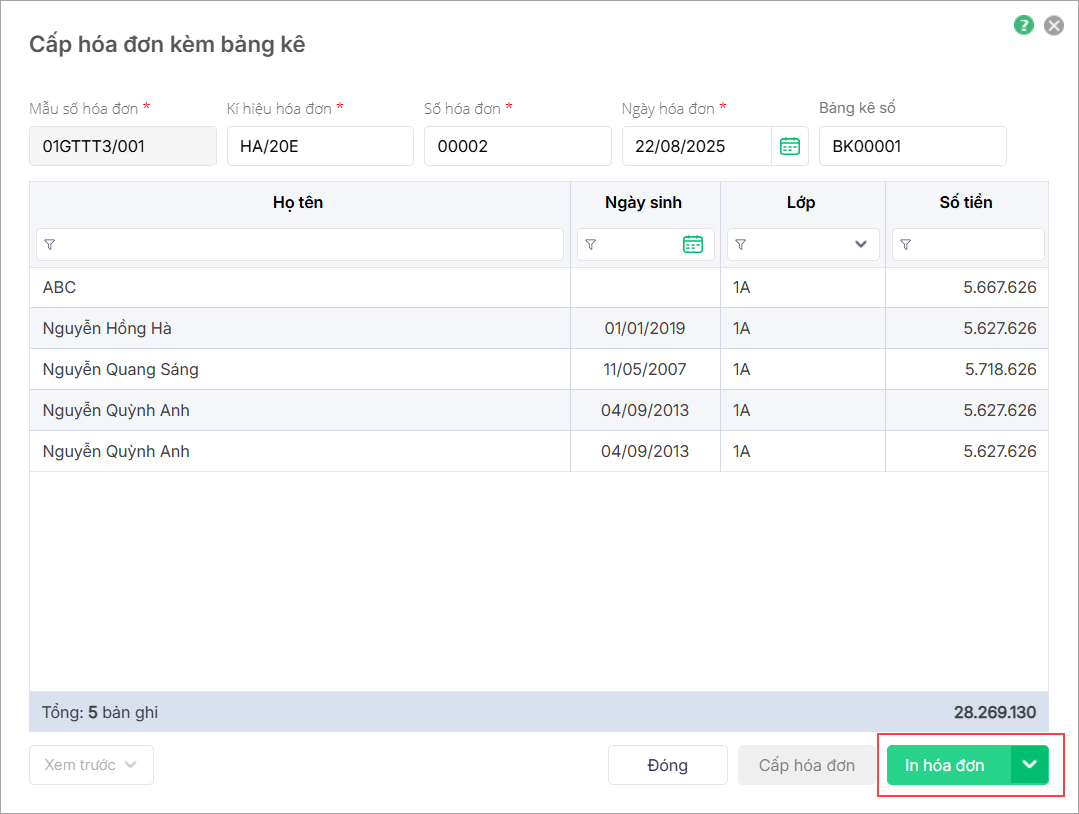
Task: Click filter icon in Số tiền column
Action: tap(906, 244)
